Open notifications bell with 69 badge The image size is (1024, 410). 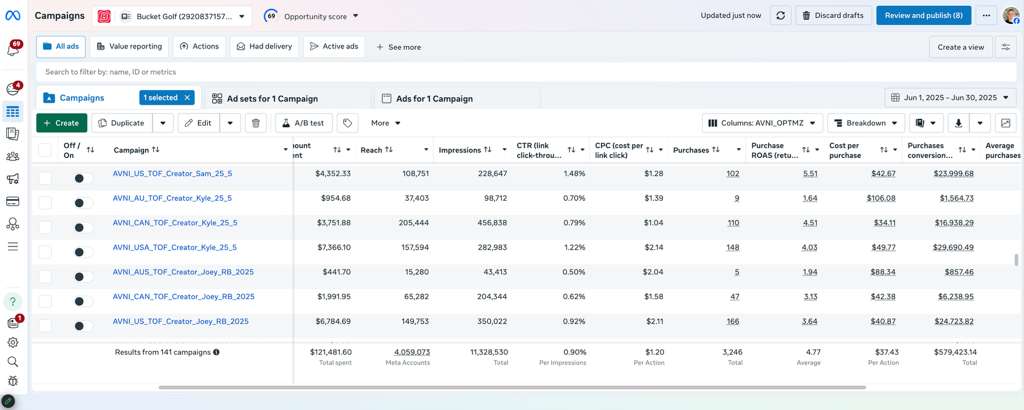12,48
